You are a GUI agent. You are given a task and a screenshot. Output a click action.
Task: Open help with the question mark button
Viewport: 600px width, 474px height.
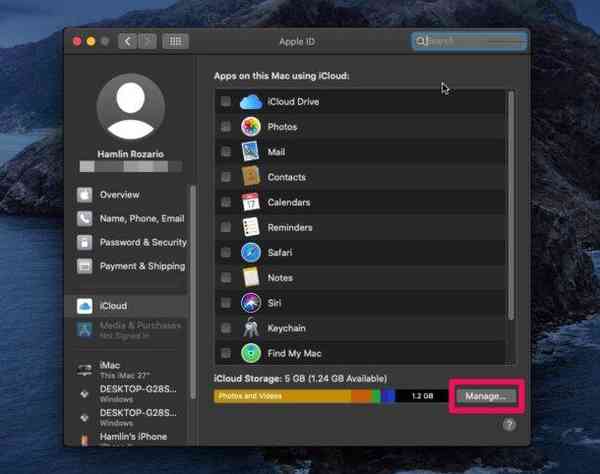click(509, 425)
